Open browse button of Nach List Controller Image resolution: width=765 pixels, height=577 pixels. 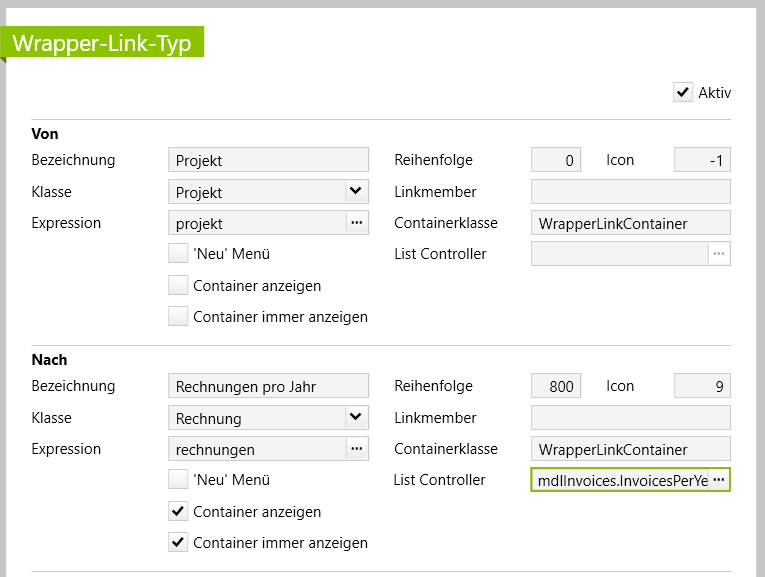[718, 480]
